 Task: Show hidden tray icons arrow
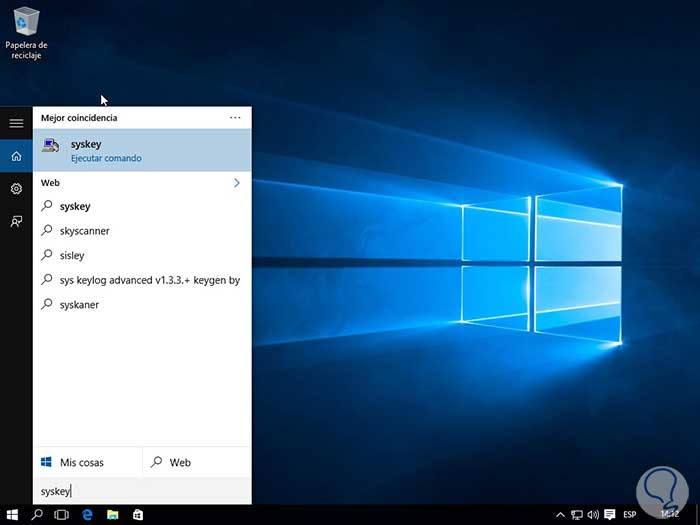(x=560, y=515)
